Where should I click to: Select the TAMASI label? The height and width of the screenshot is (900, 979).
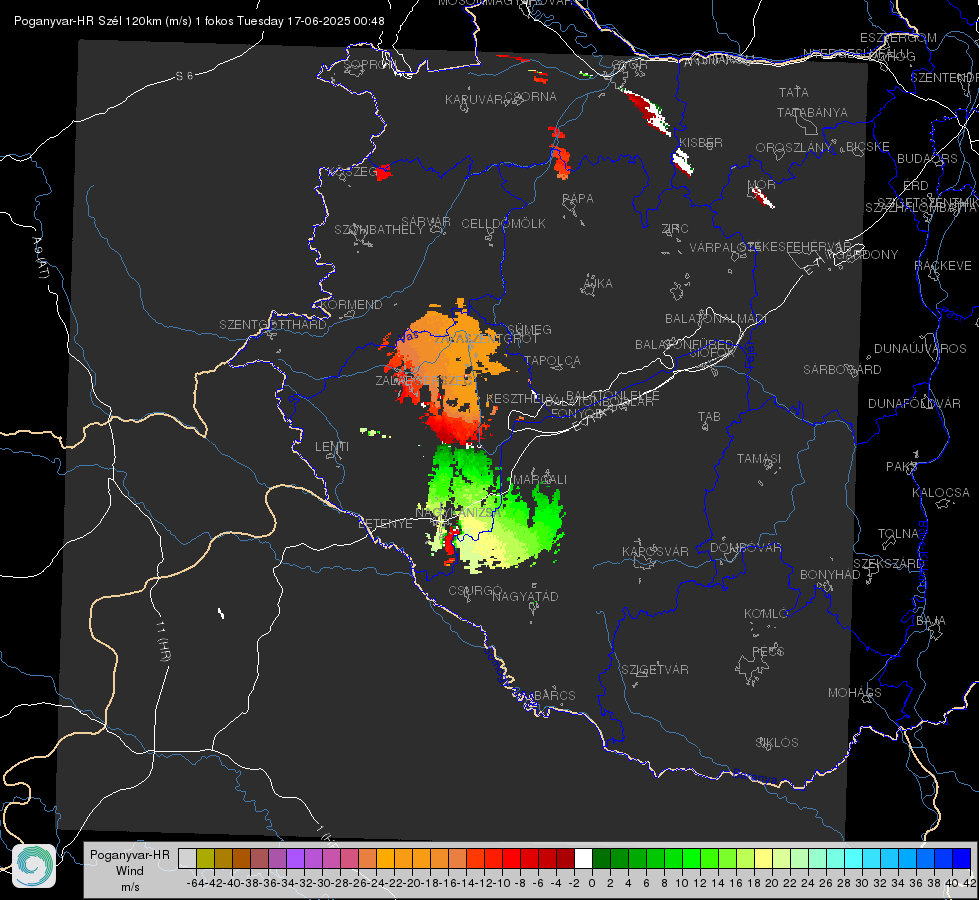(759, 458)
